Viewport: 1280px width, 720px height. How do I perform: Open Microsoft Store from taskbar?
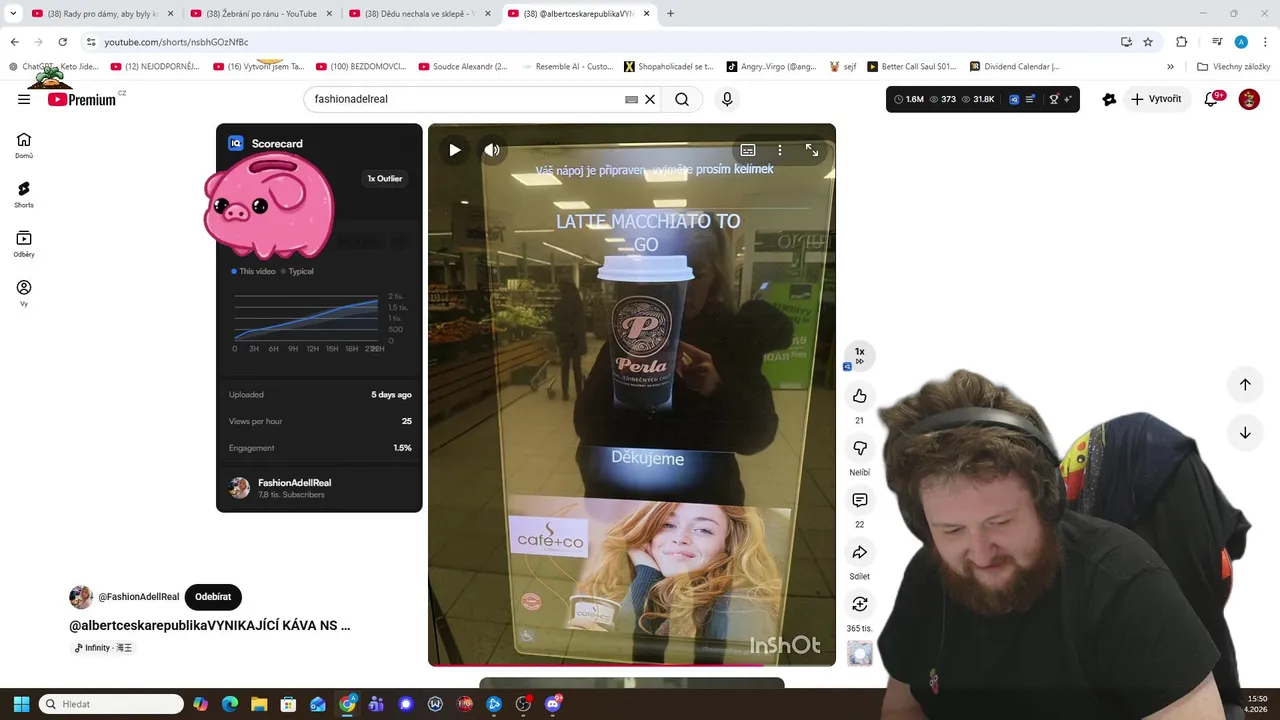pos(288,704)
